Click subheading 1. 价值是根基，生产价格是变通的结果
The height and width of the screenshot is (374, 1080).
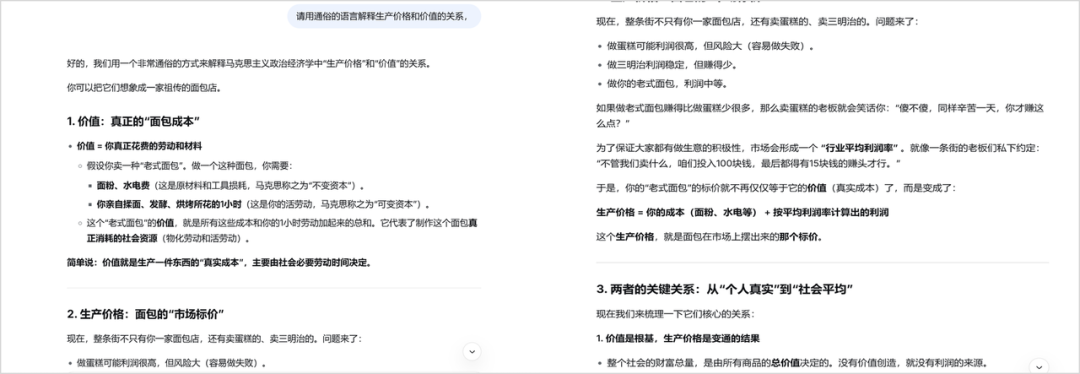tap(678, 338)
